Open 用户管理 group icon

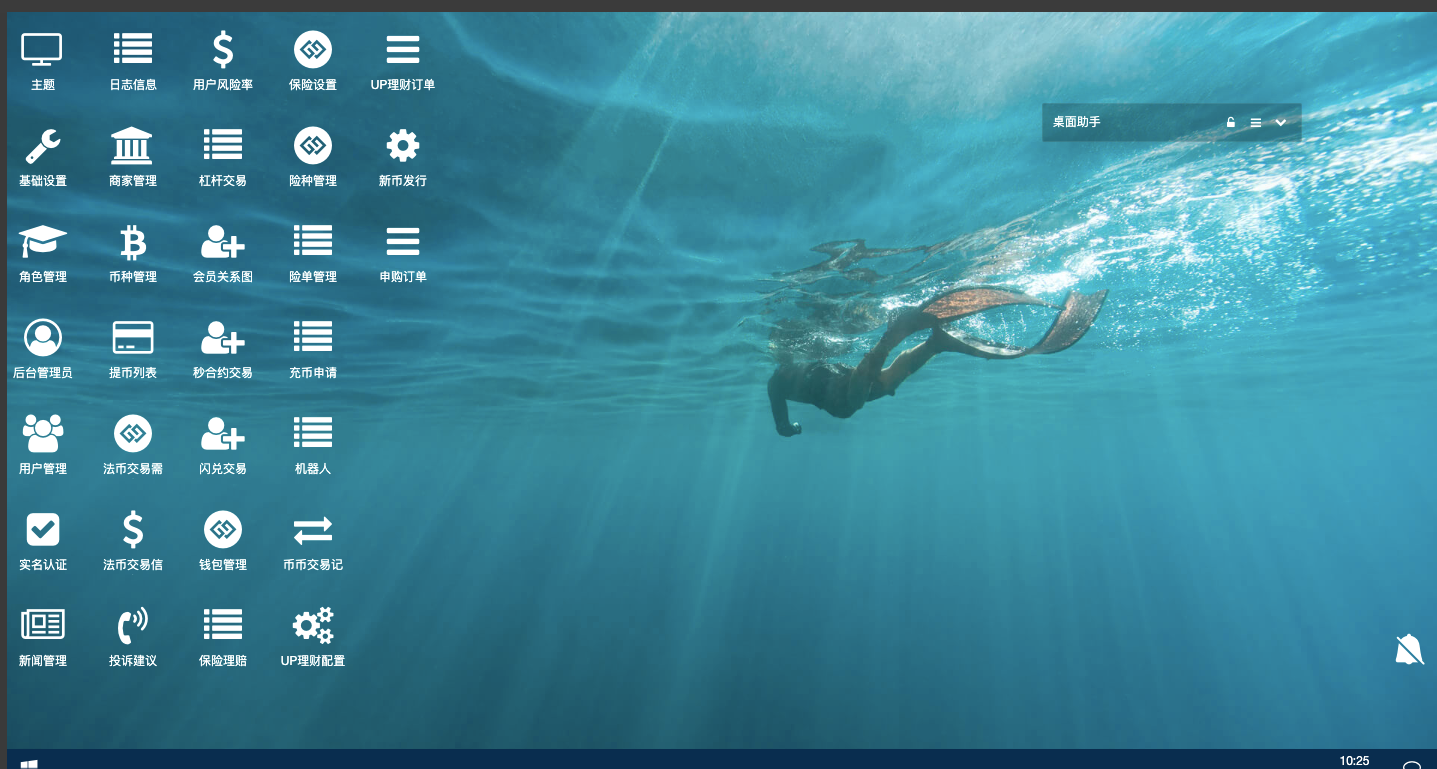pyautogui.click(x=42, y=434)
